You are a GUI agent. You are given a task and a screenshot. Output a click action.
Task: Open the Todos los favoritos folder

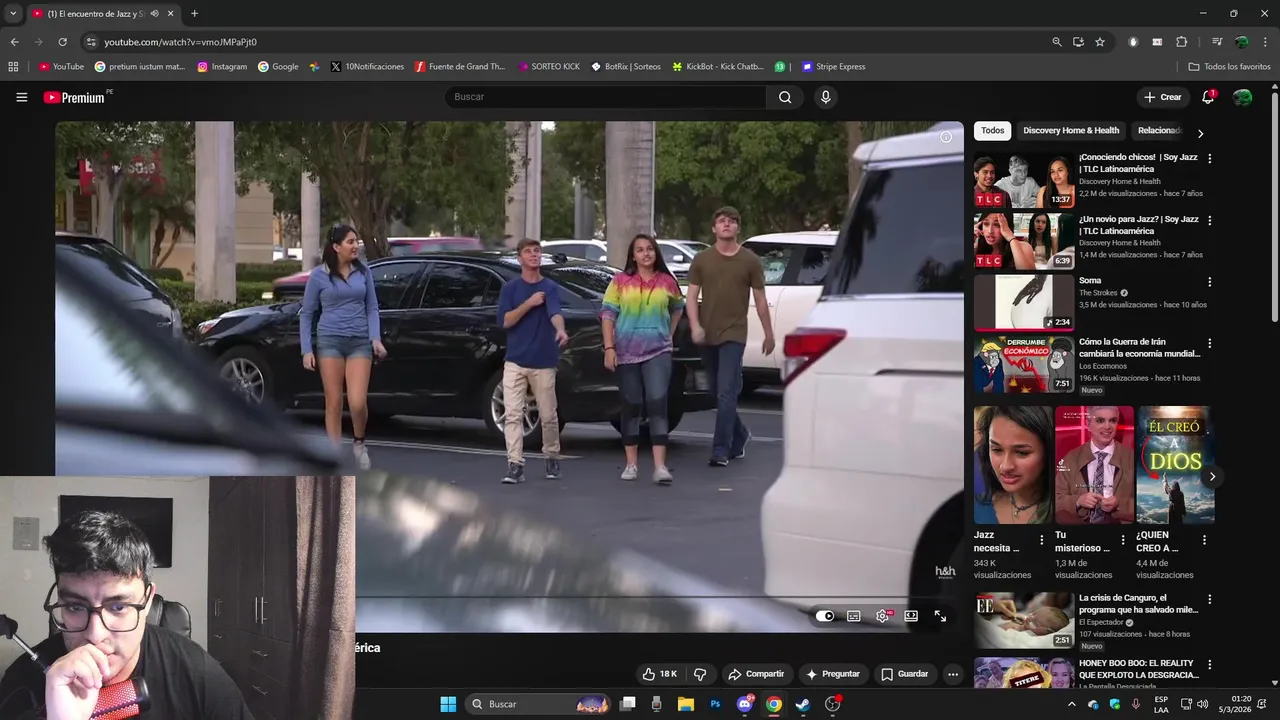pyautogui.click(x=1229, y=67)
